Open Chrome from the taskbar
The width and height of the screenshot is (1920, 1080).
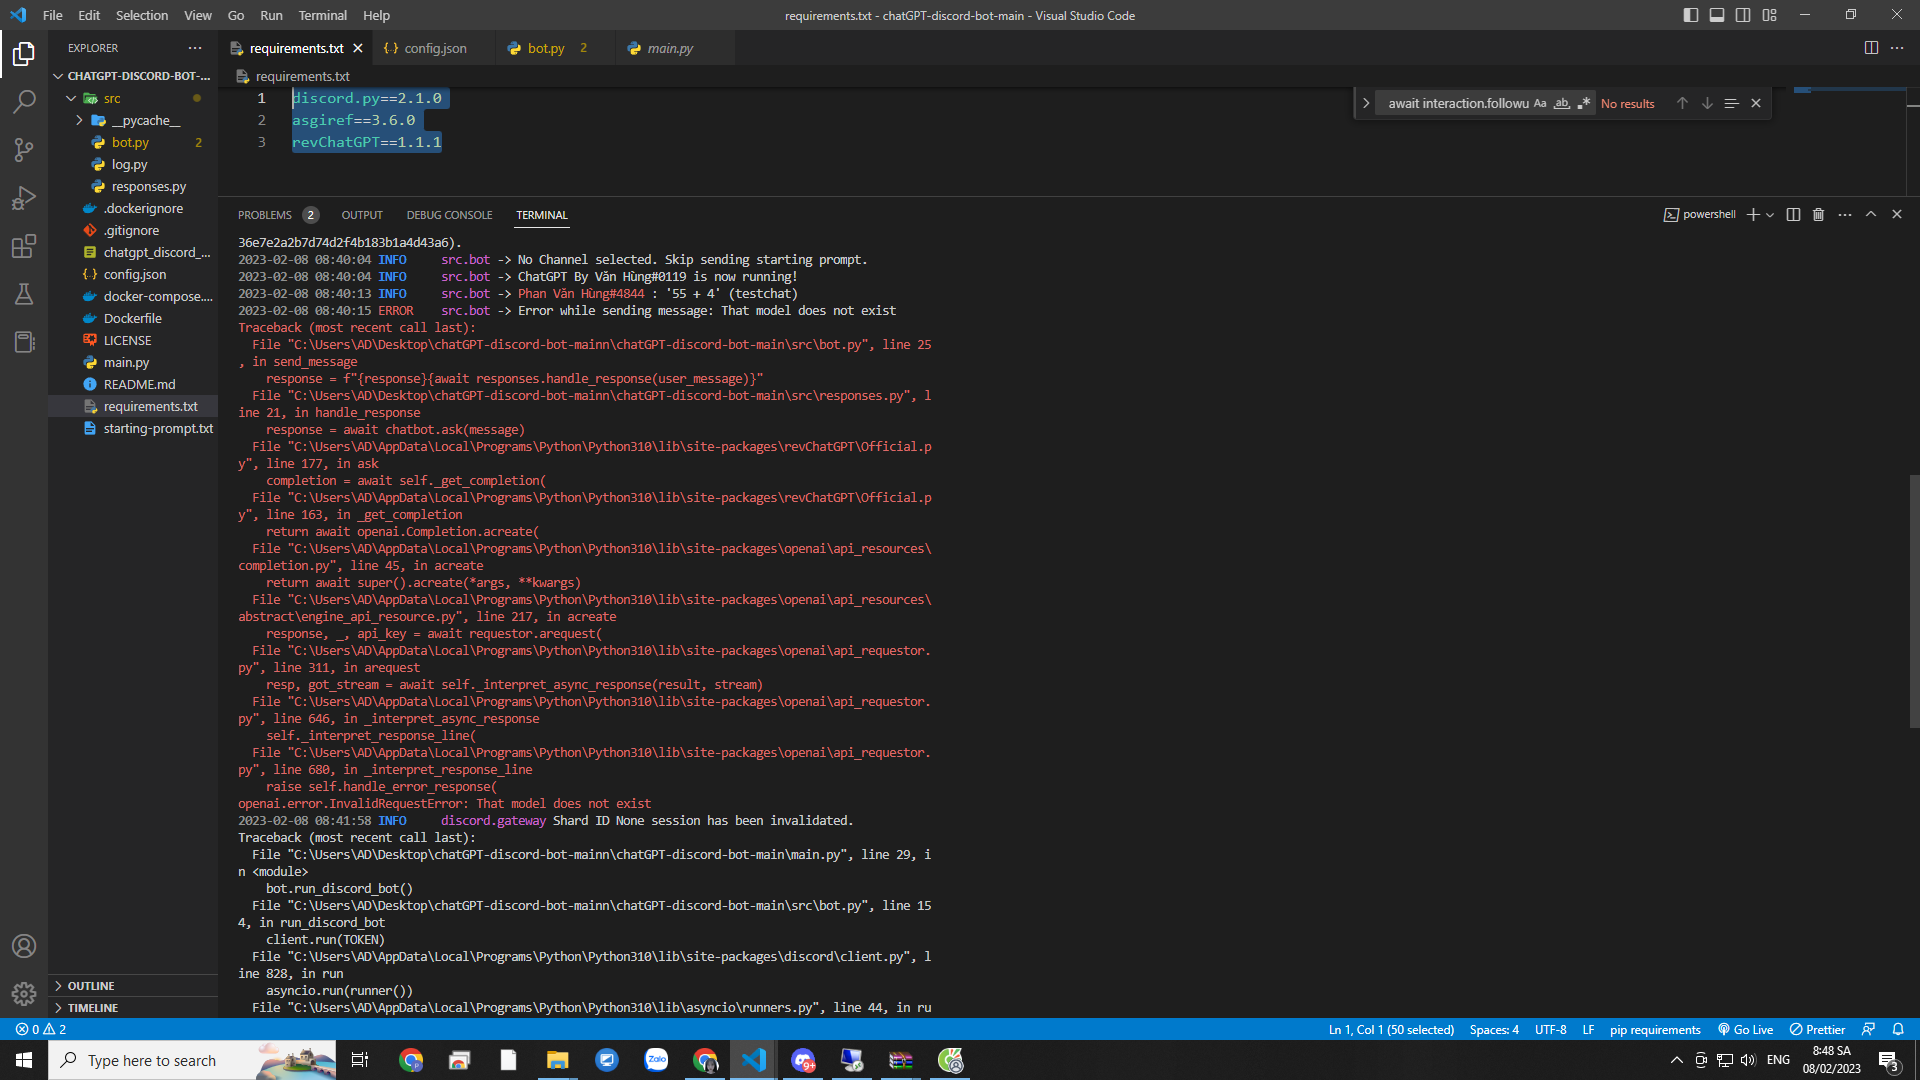point(410,1060)
